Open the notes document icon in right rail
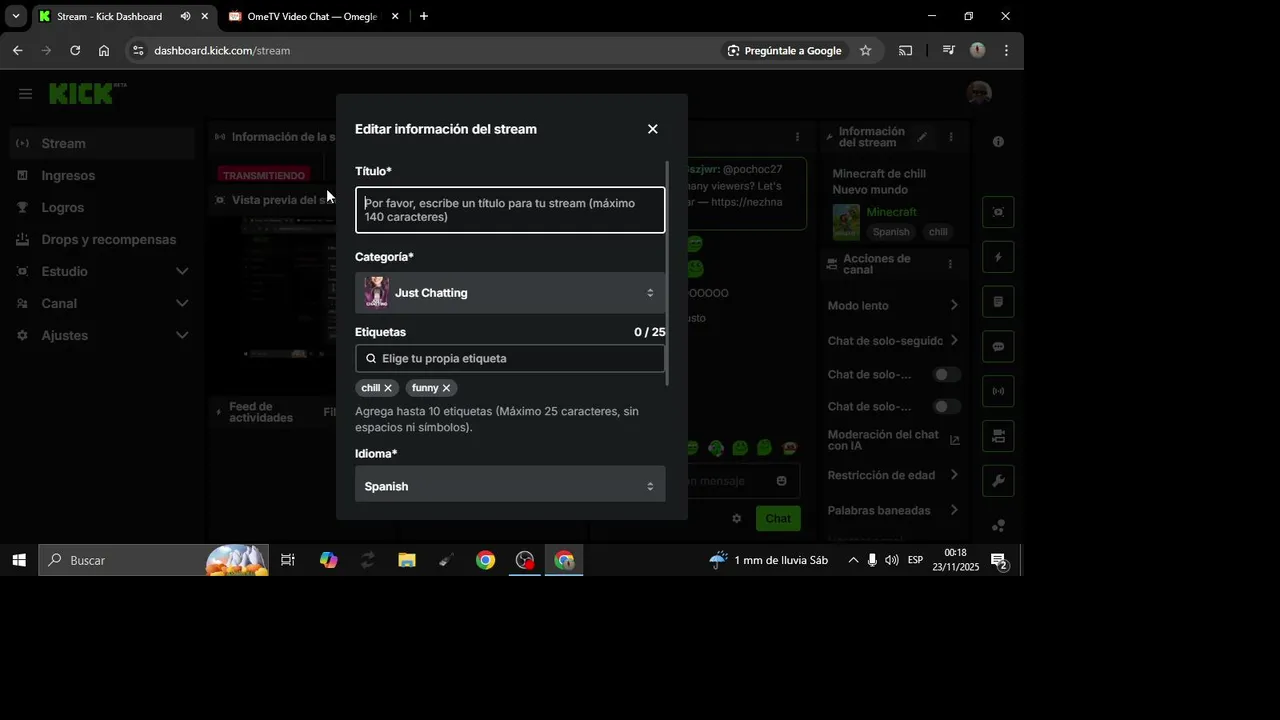This screenshot has height=720, width=1280. coord(998,302)
